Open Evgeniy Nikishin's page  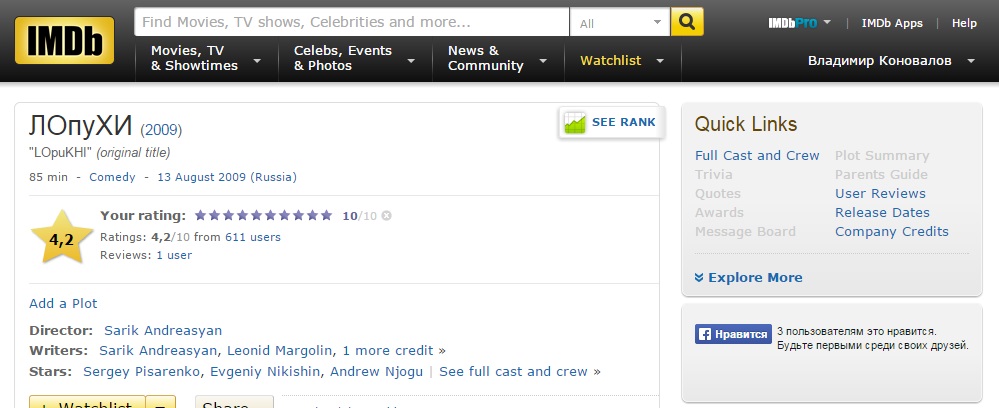pyautogui.click(x=266, y=371)
